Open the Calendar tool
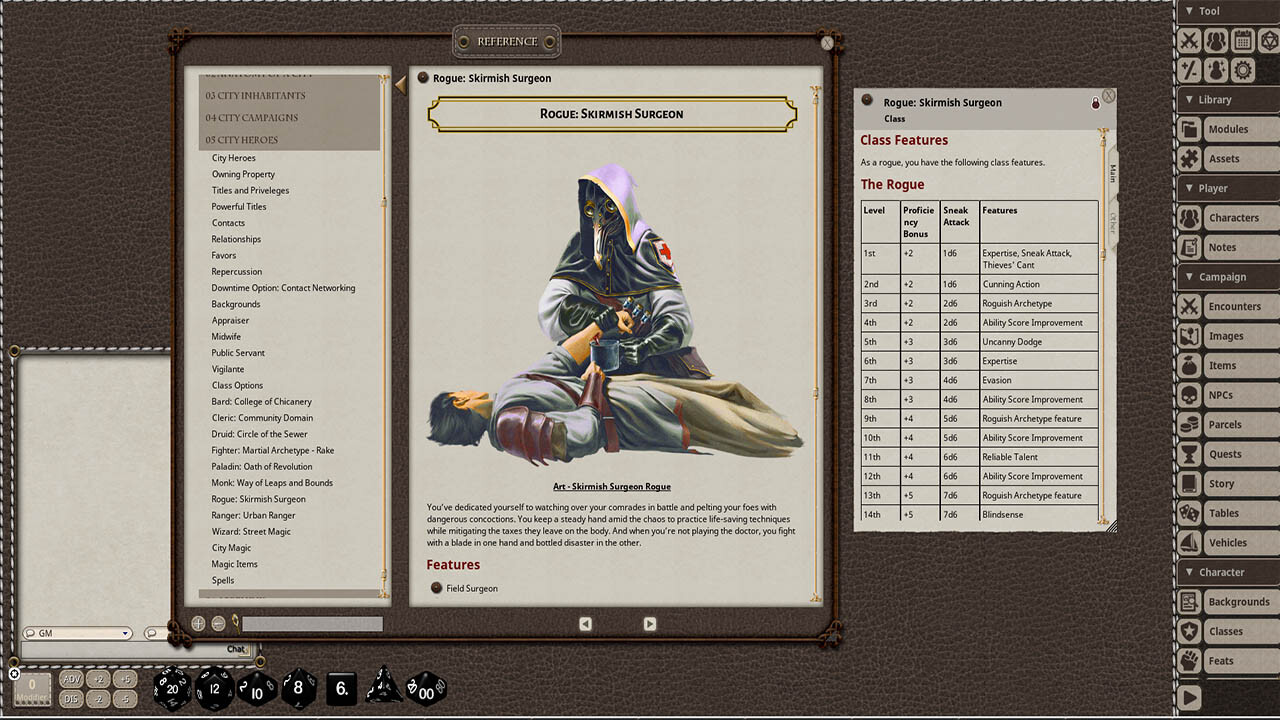 1241,40
